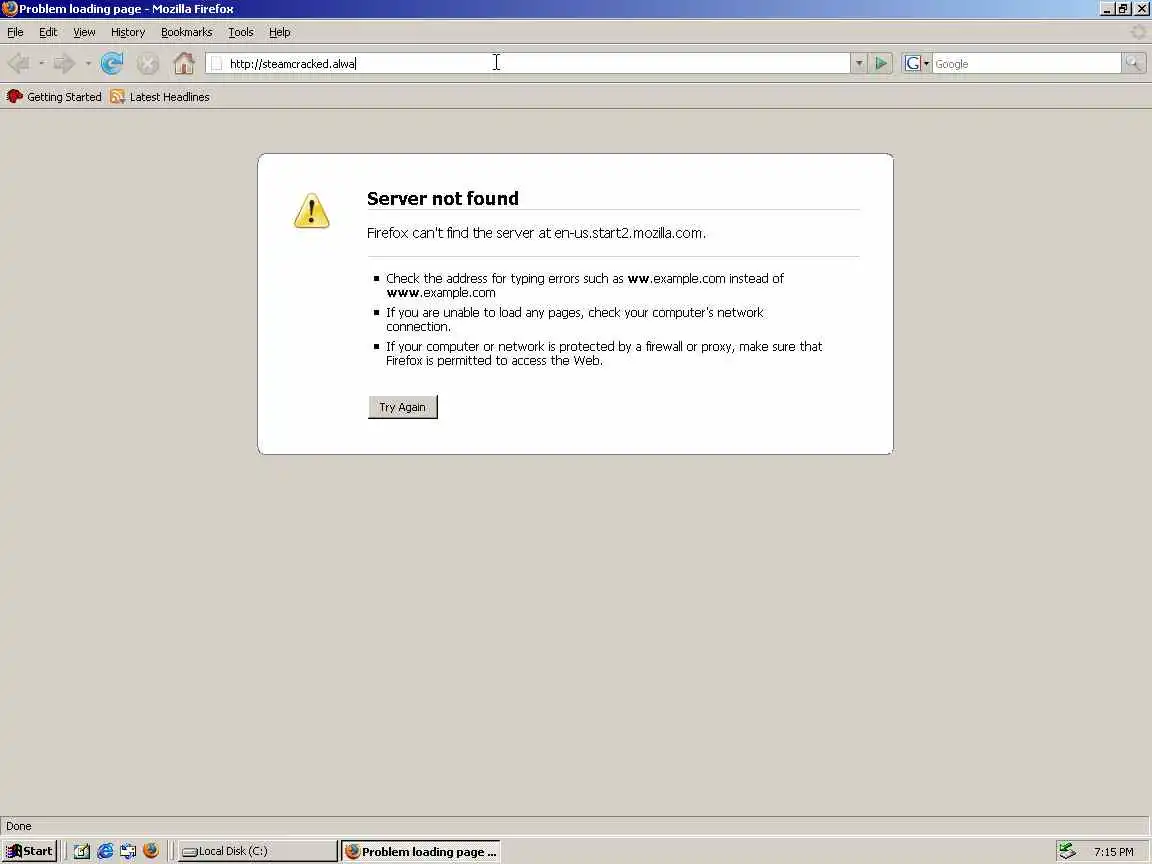
Task: Select Problem loading page taskbar button
Action: pos(421,851)
